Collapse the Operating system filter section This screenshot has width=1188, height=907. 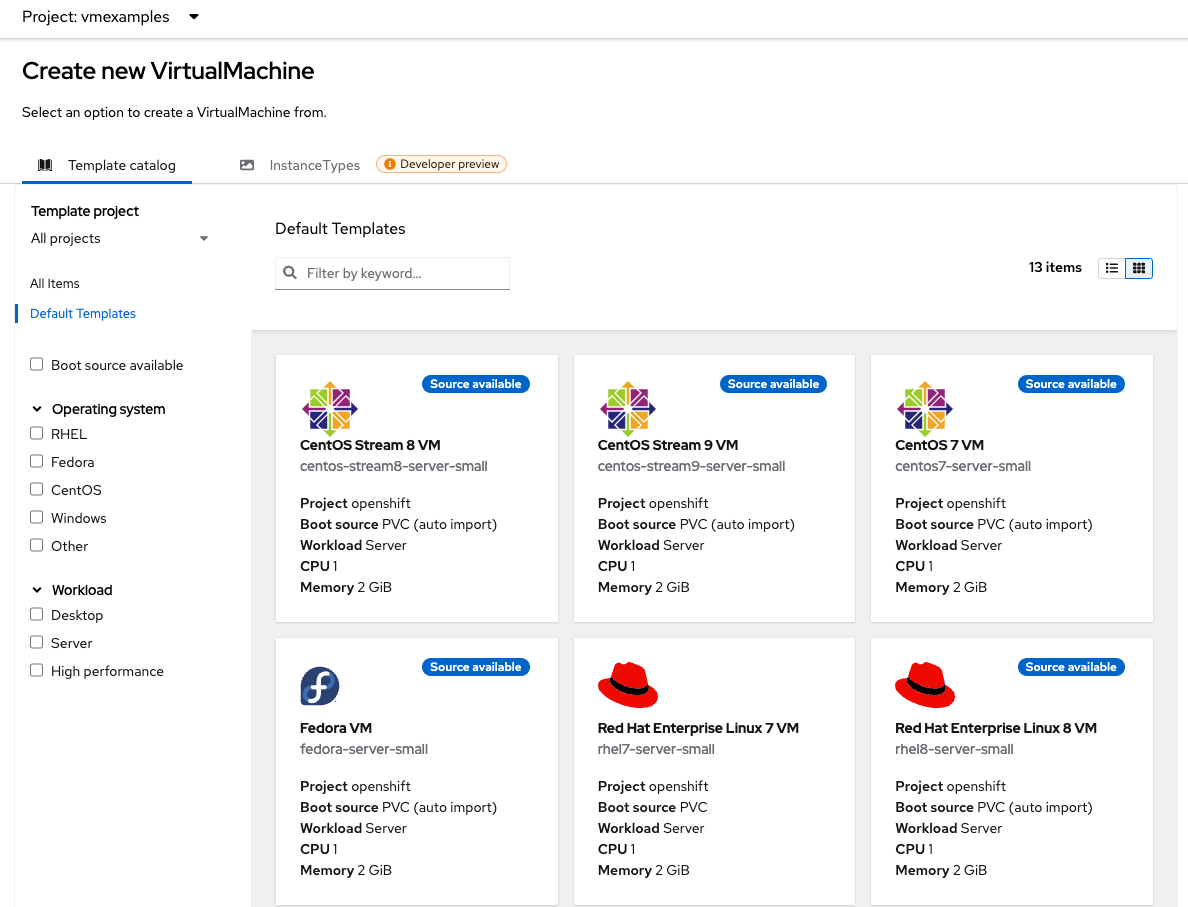click(37, 408)
